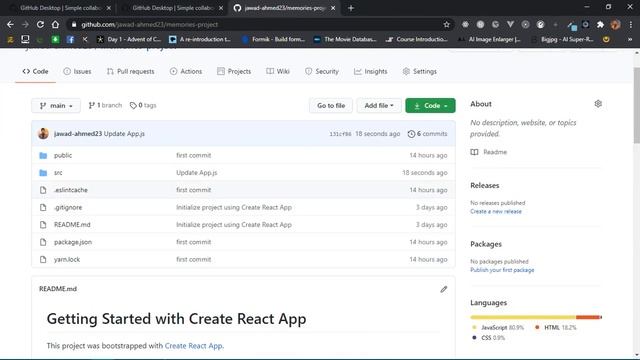Image resolution: width=640 pixels, height=360 pixels.
Task: Click the public folder icon
Action: (43, 156)
